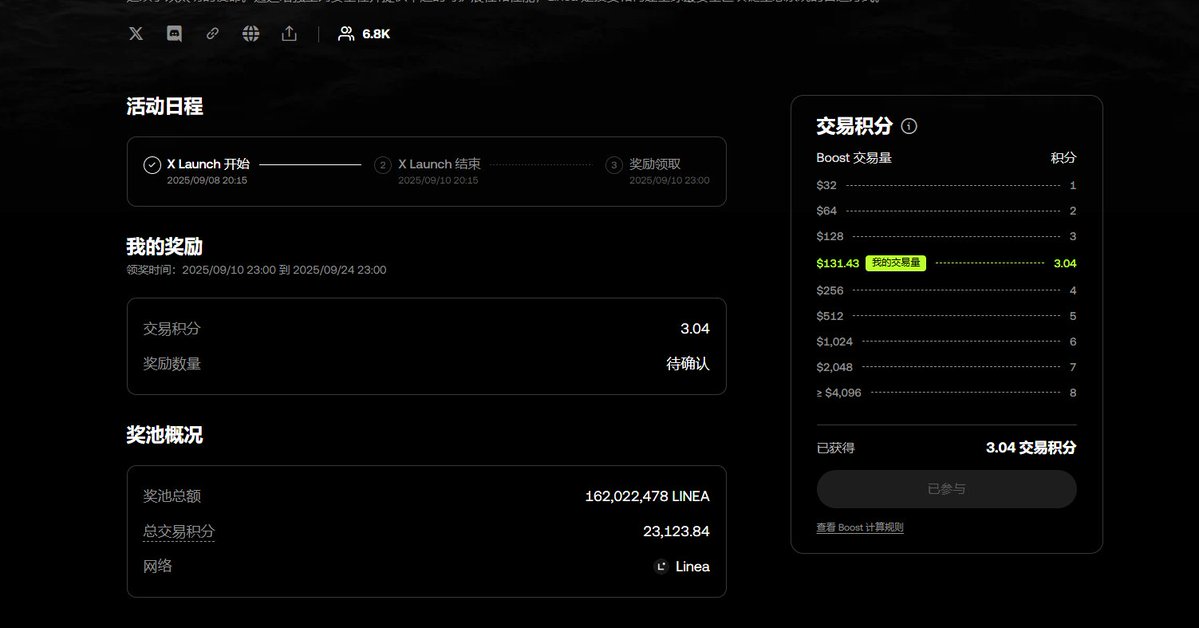Click the 2025/09/10 20:15 end date

pos(438,181)
